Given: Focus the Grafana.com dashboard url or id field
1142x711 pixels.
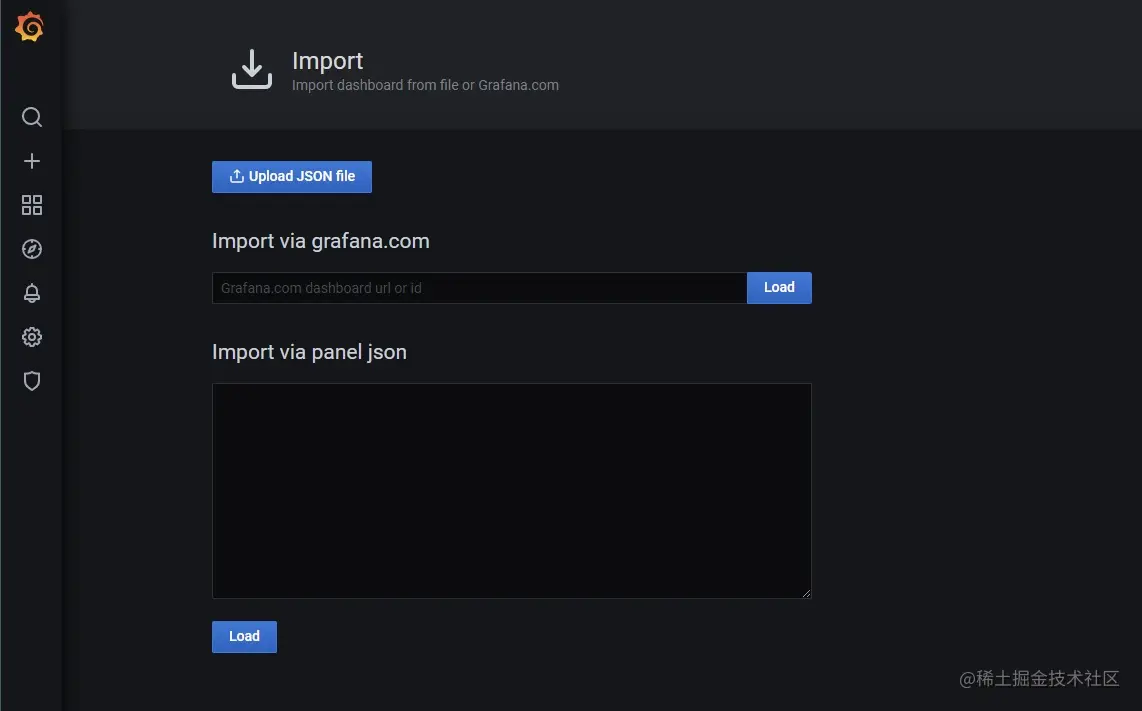Looking at the screenshot, I should coord(479,288).
